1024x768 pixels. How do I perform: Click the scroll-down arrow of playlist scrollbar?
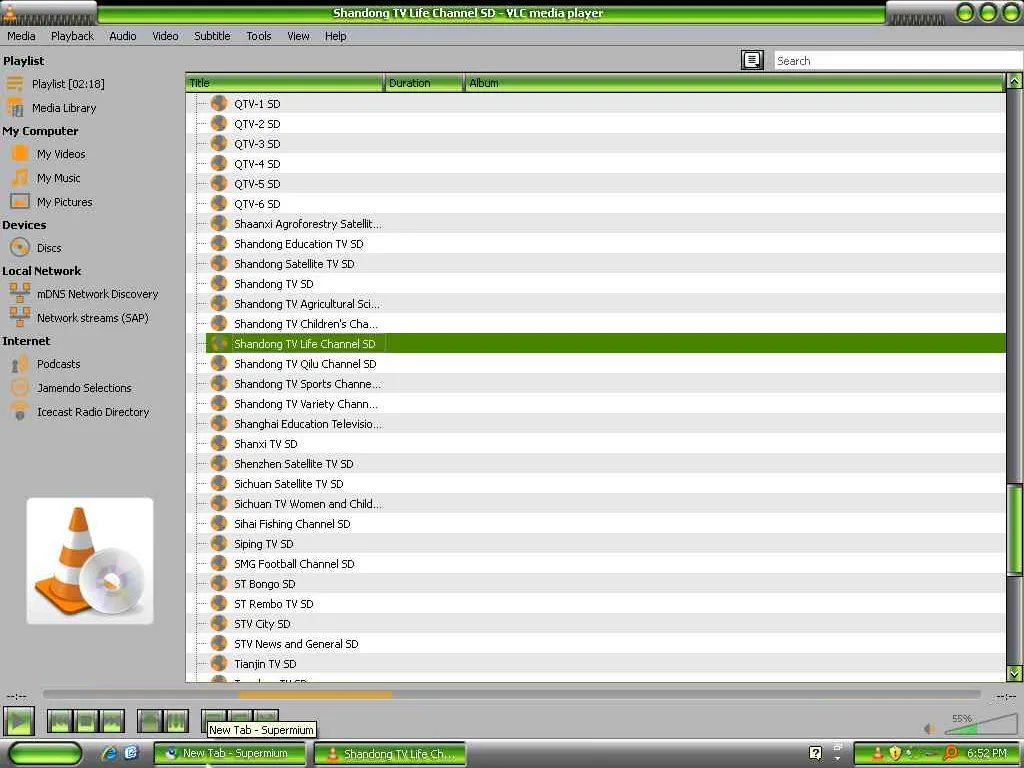[x=1014, y=673]
